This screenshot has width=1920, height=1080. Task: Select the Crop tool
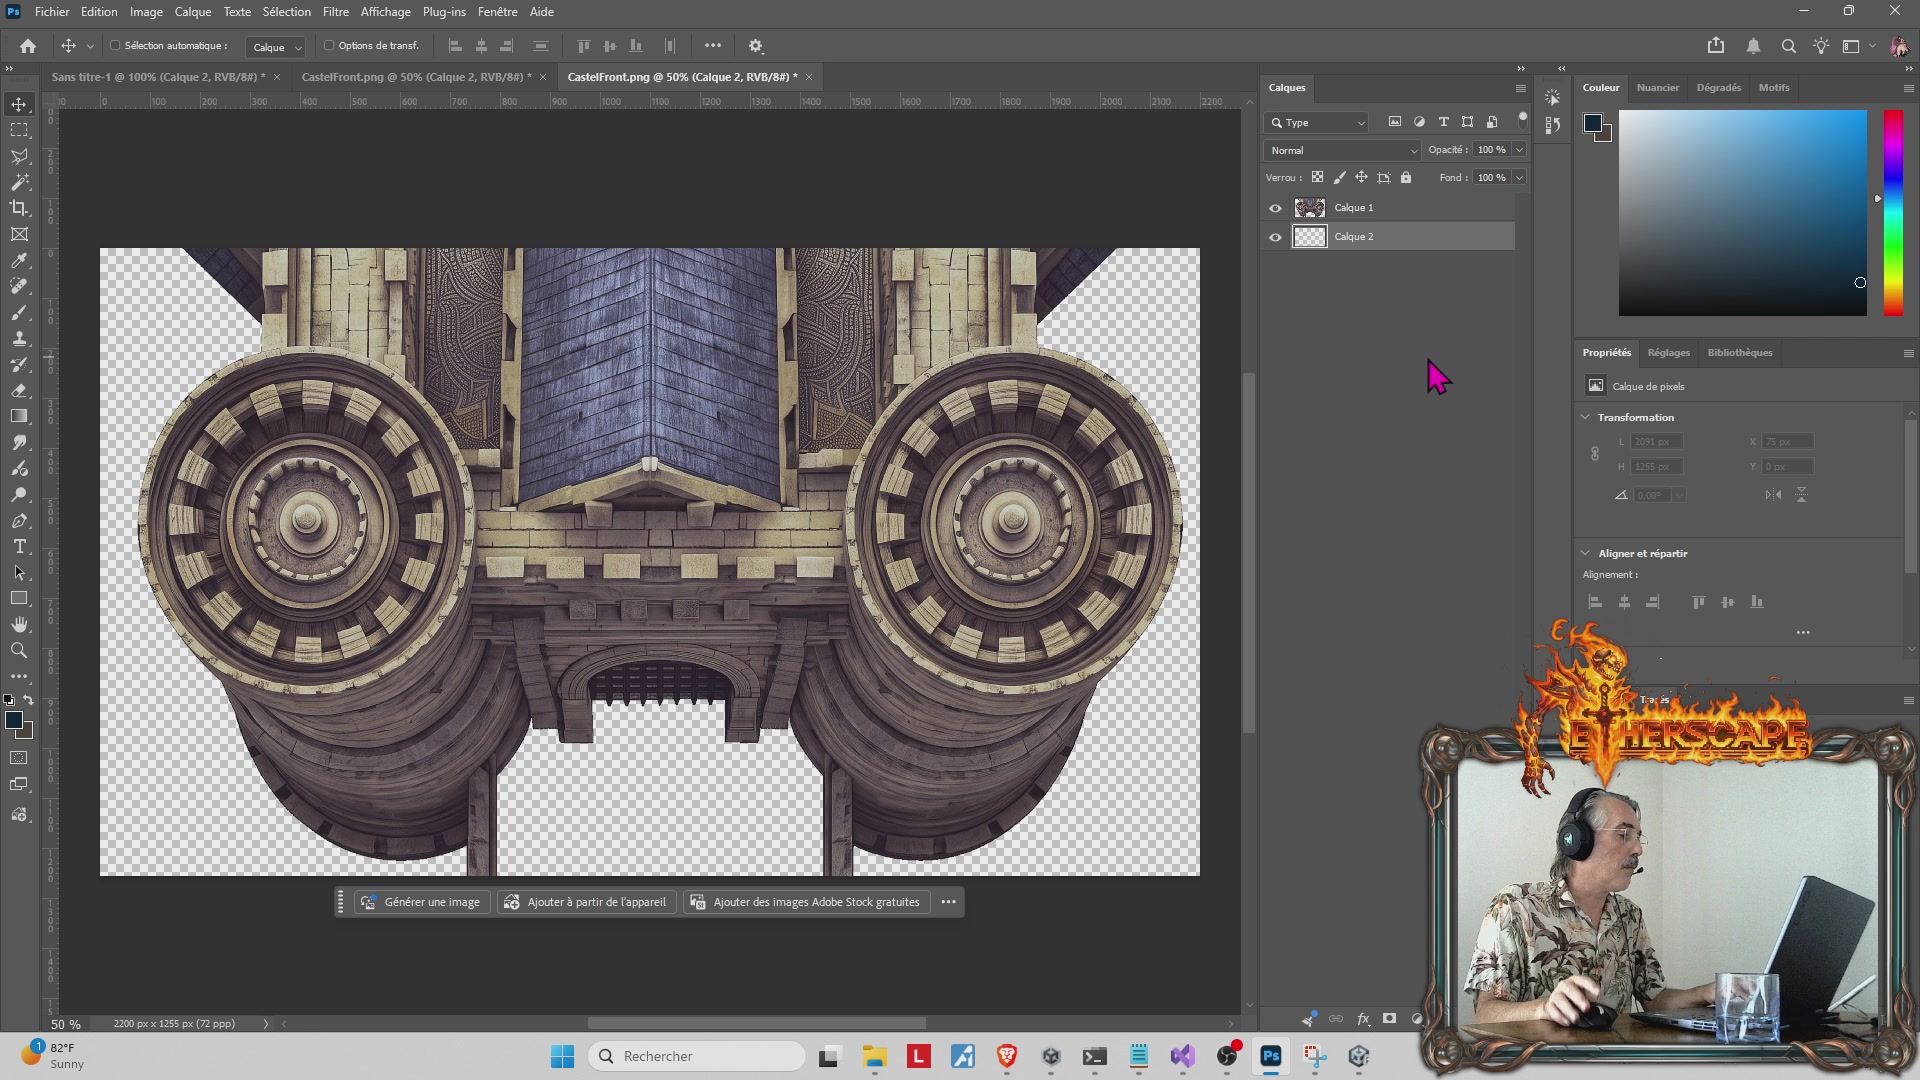click(x=19, y=208)
